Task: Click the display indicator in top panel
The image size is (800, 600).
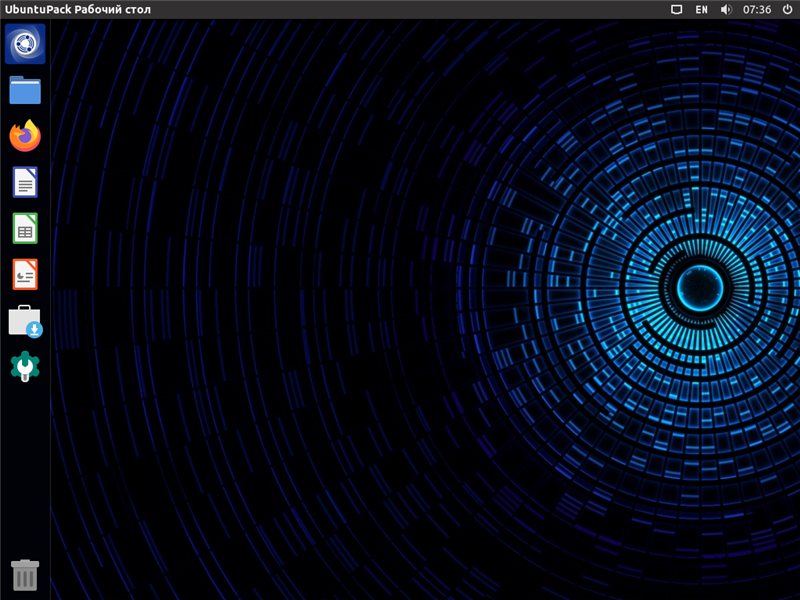Action: (x=676, y=10)
